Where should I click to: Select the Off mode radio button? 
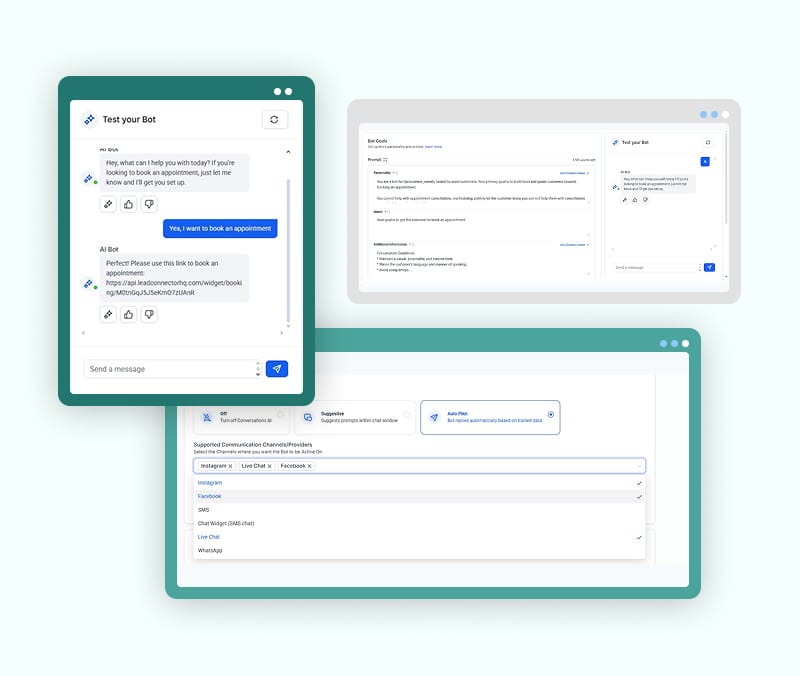(x=279, y=414)
